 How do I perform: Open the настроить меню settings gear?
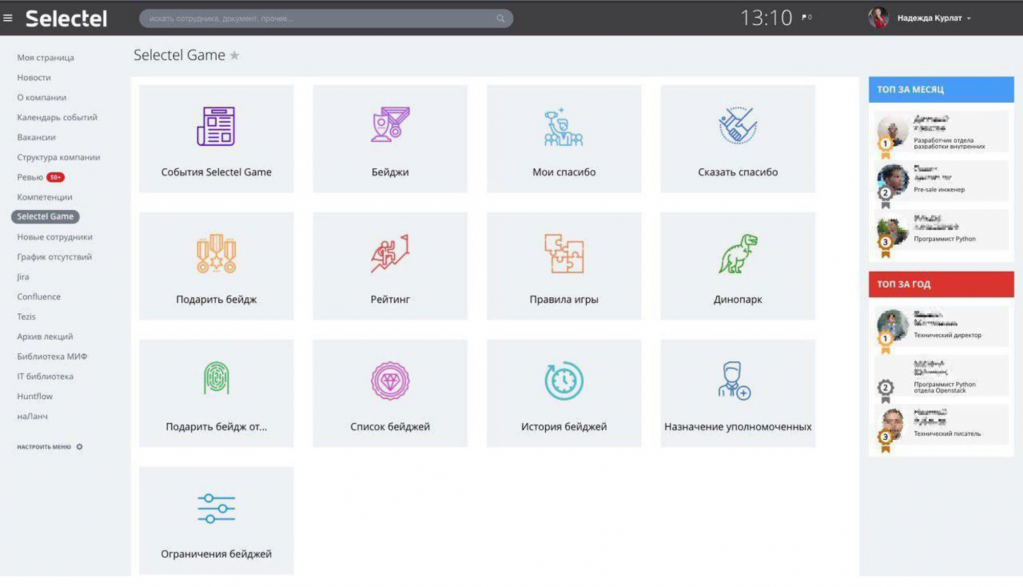pyautogui.click(x=80, y=447)
